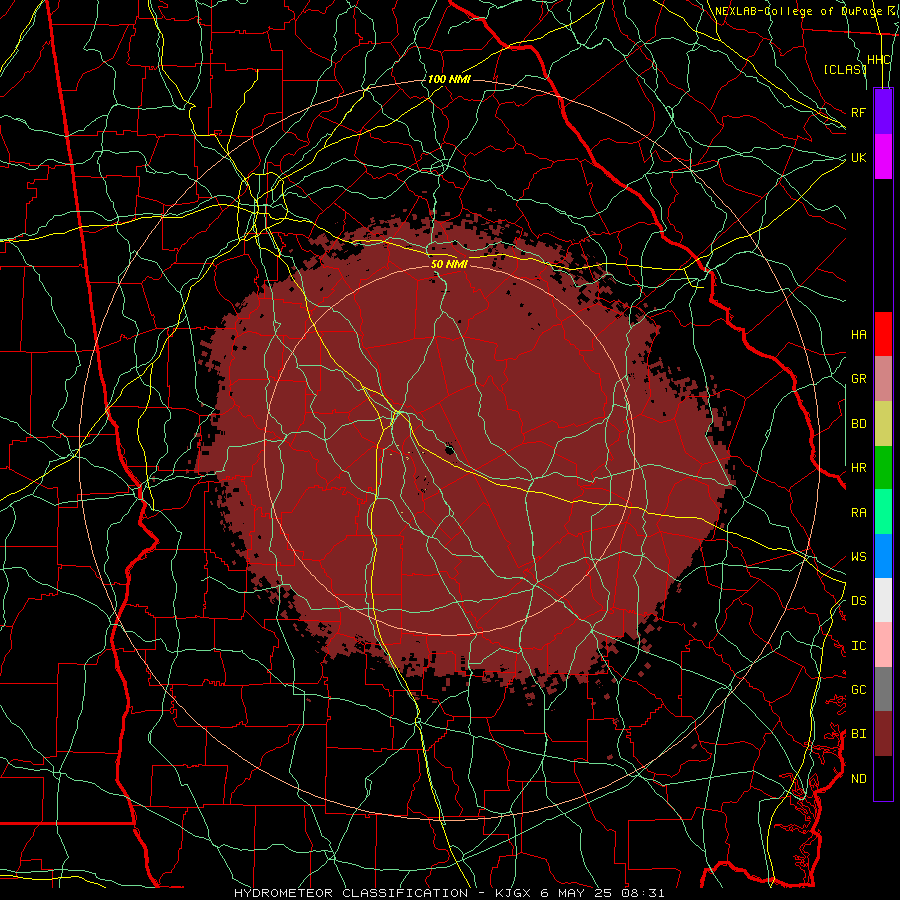900x900 pixels.
Task: Click the BD legend label
Action: click(859, 424)
